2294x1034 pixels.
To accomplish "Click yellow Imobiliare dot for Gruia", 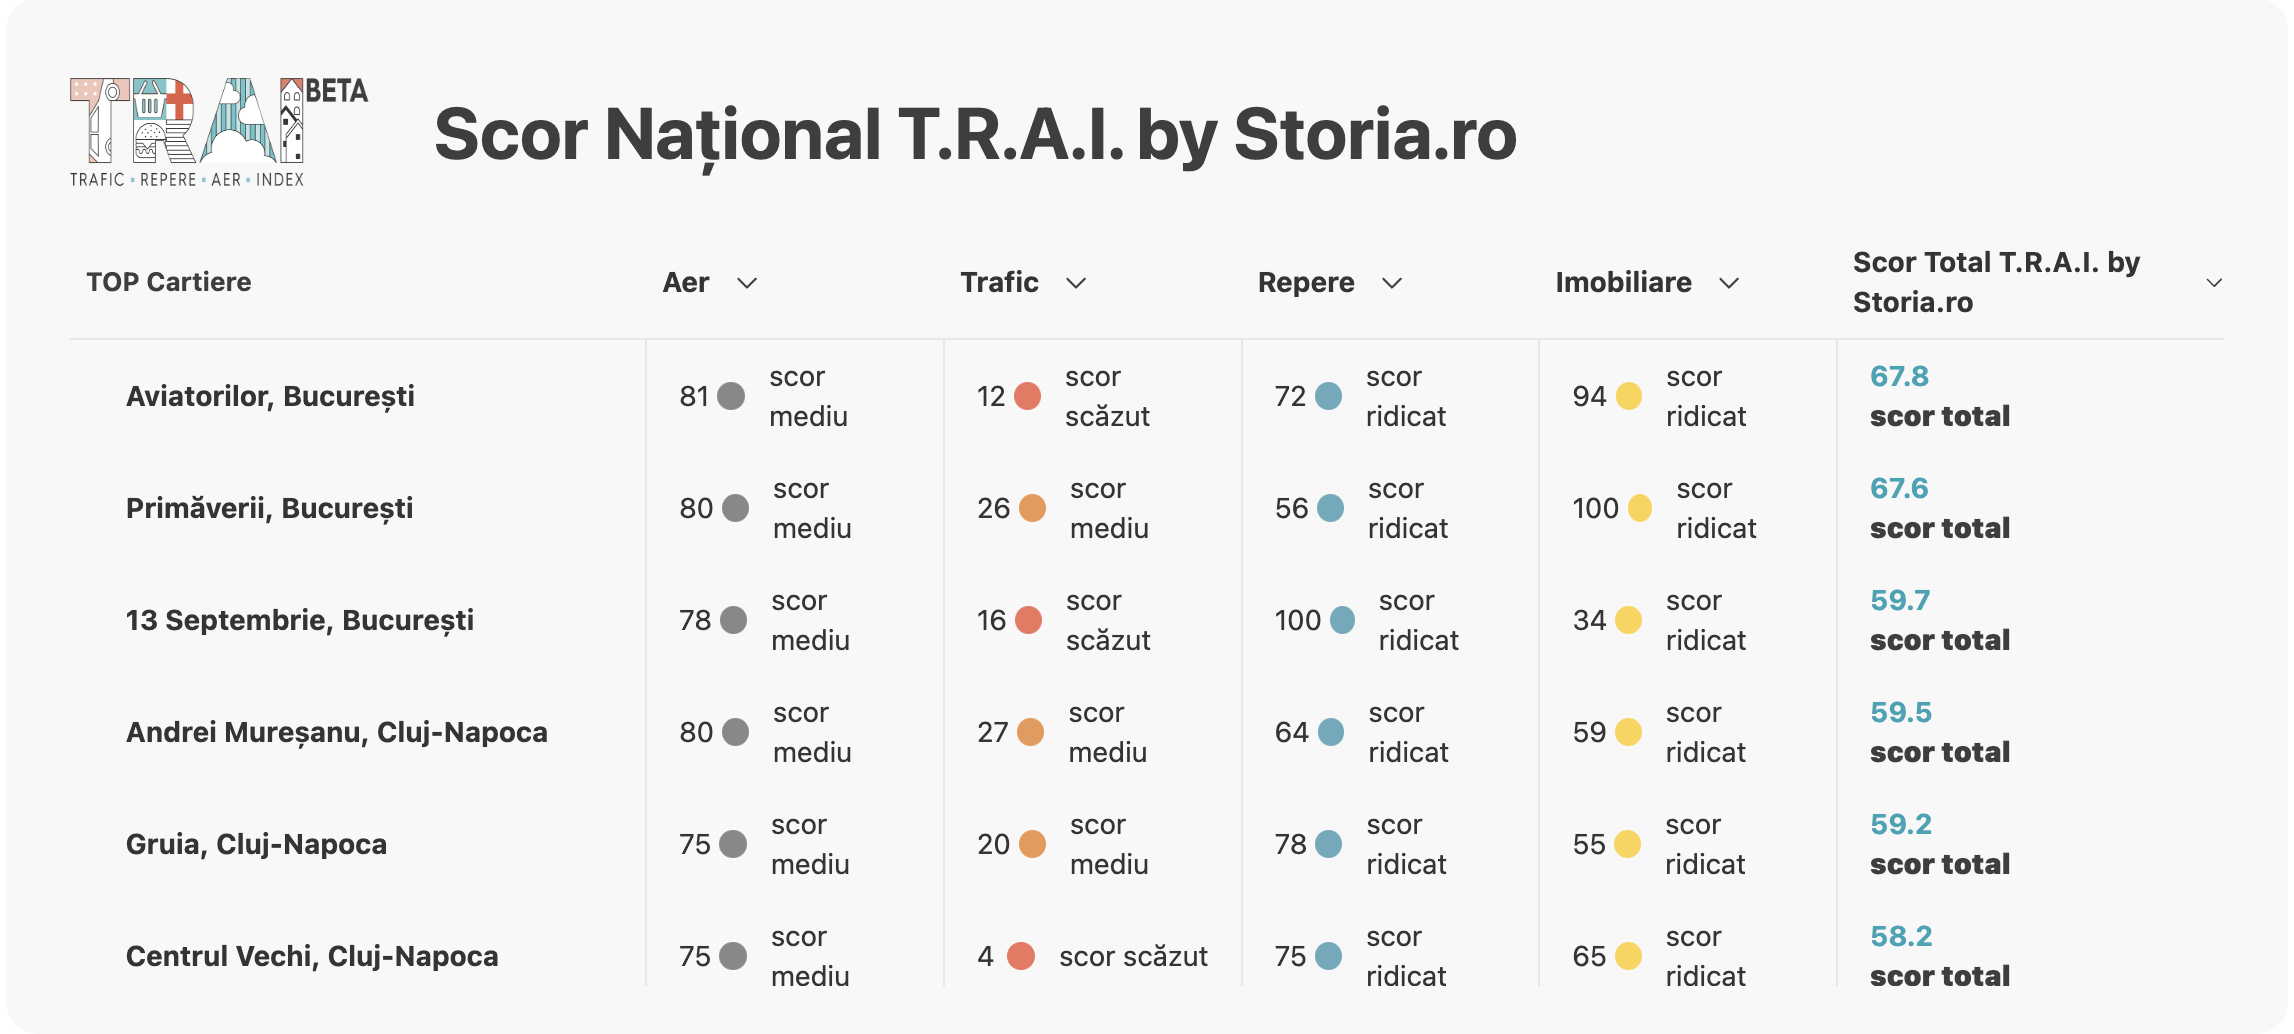I will point(1627,844).
